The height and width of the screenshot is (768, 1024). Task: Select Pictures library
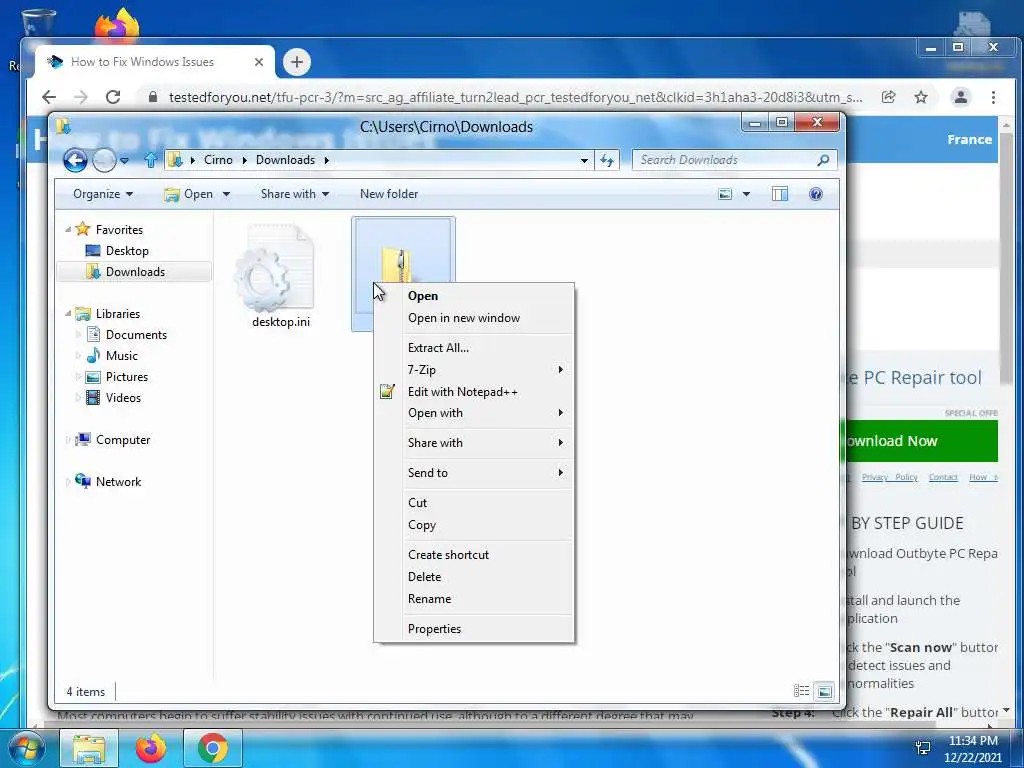(127, 377)
